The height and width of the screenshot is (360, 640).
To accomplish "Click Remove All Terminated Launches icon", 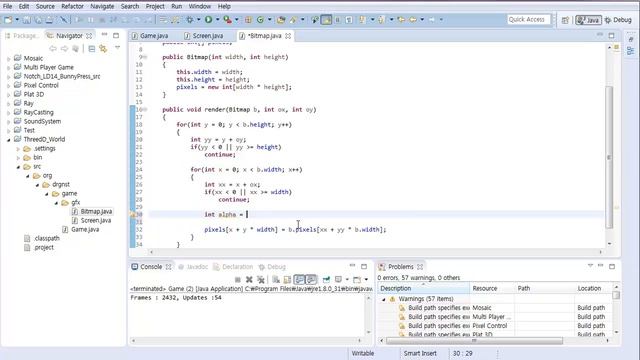I will pos(261,280).
